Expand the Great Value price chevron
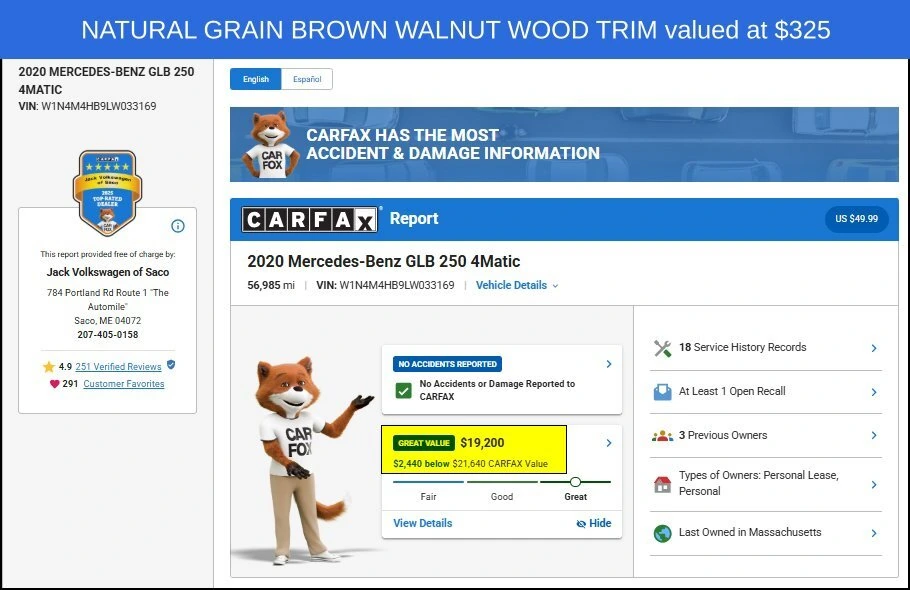Screen dimensions: 910x590 (609, 443)
